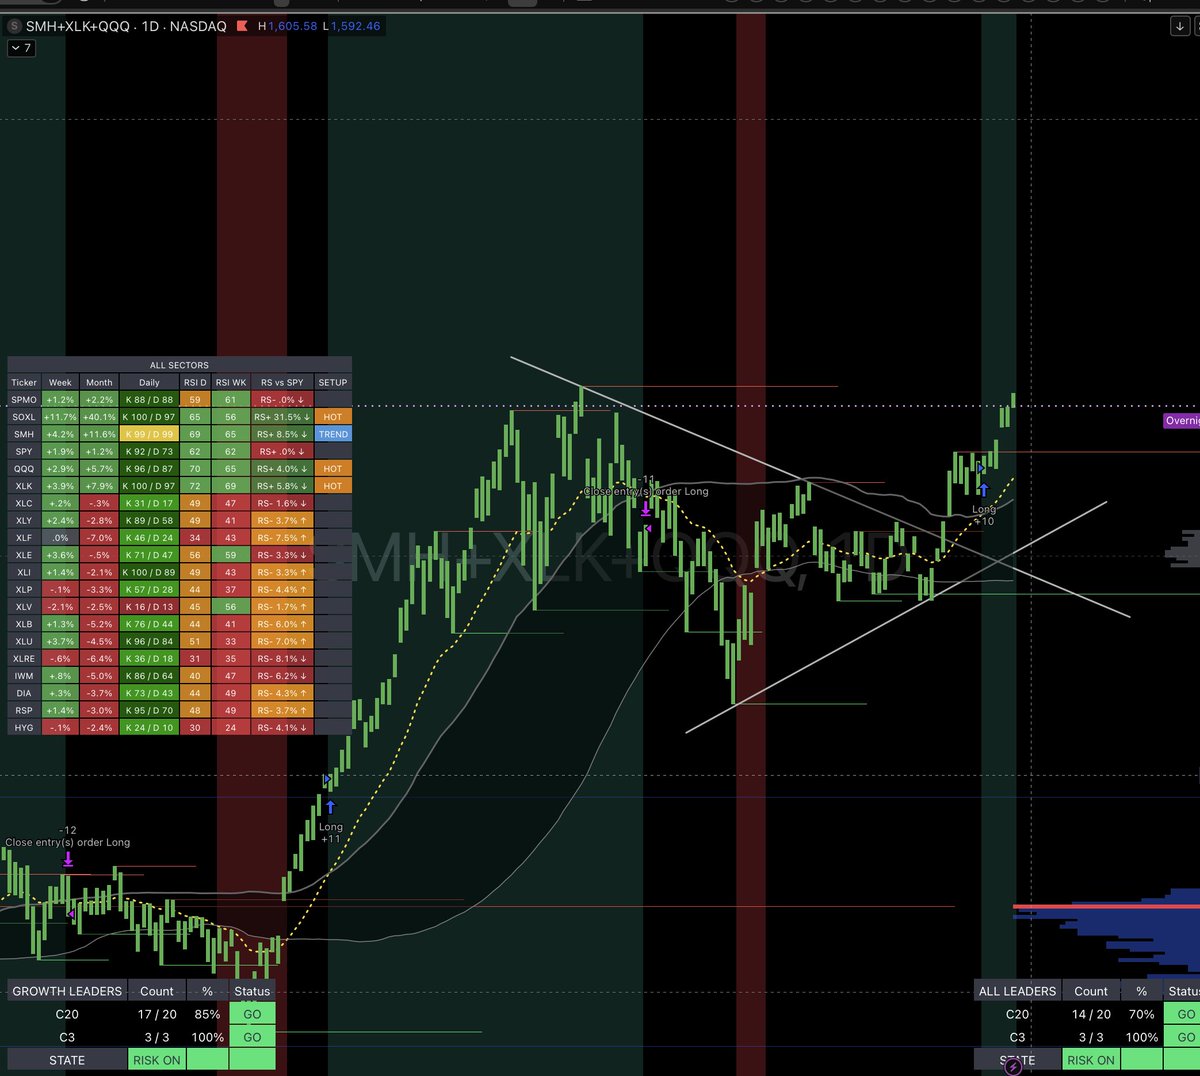
Task: Open the SMH+XLK+QQQ symbol title
Action: point(78,26)
